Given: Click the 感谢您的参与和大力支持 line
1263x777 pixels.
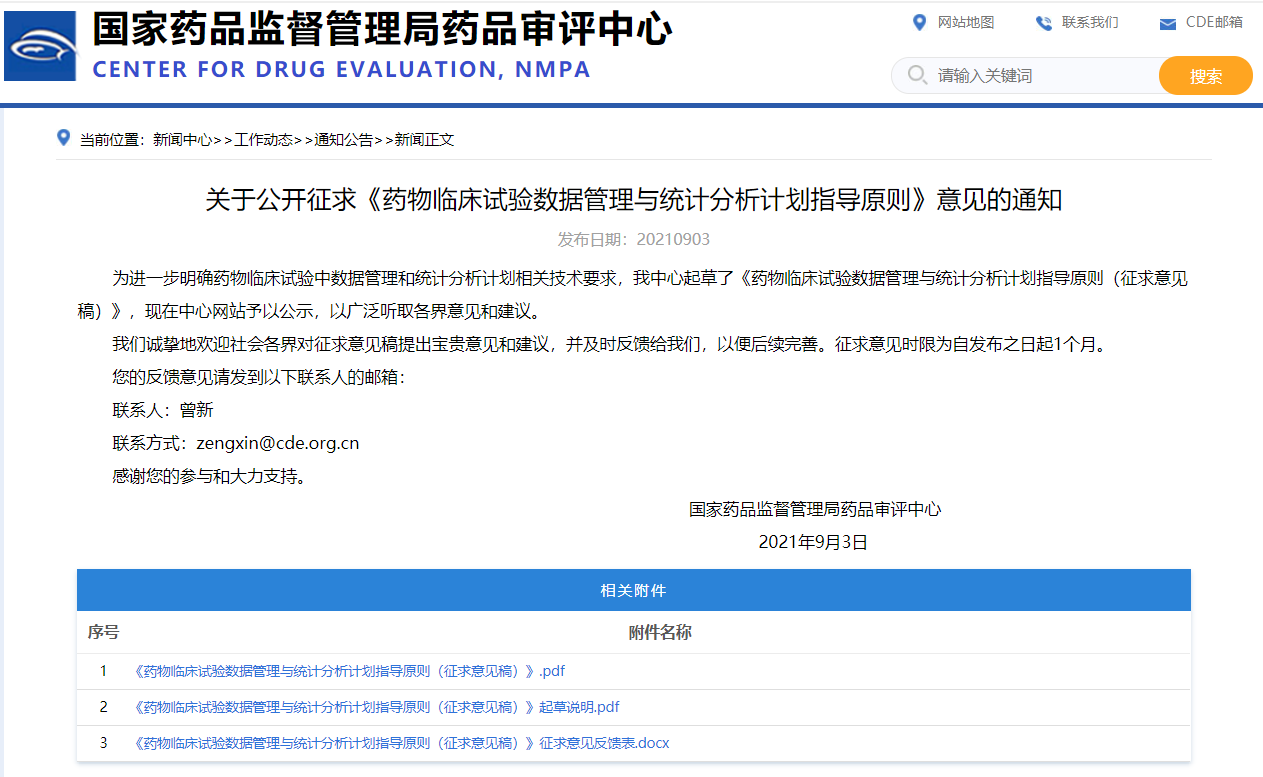Looking at the screenshot, I should [209, 476].
